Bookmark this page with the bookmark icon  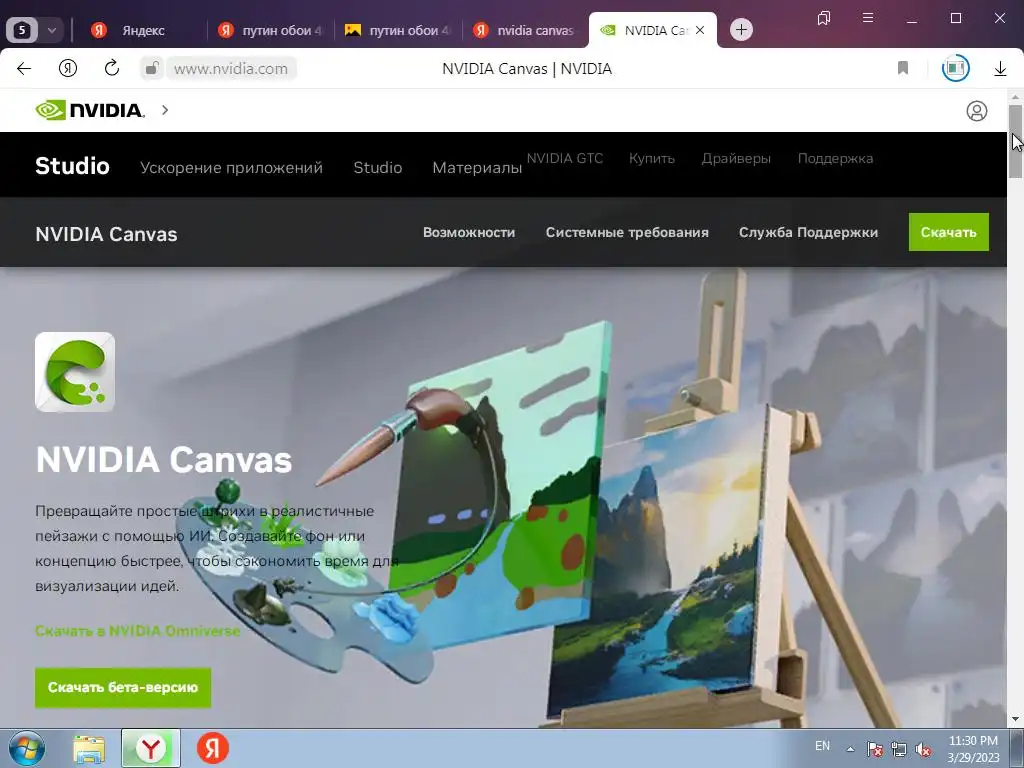pos(903,68)
